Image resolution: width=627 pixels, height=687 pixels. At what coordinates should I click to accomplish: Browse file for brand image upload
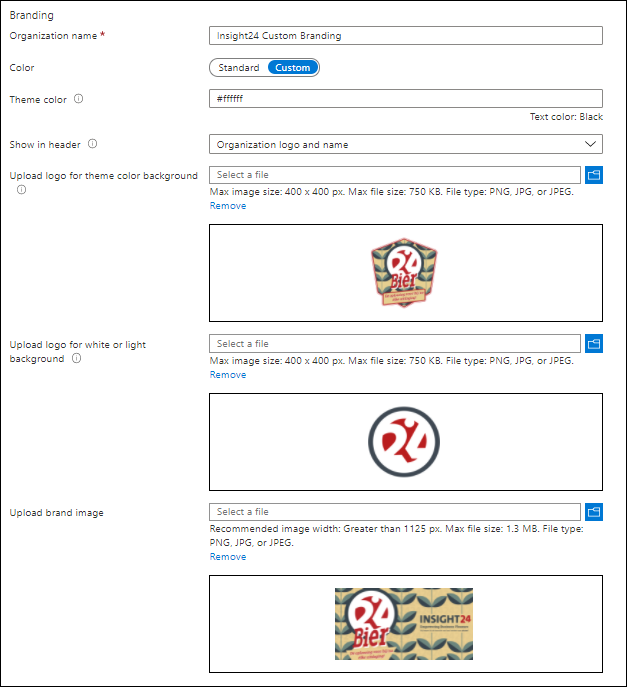tap(594, 512)
